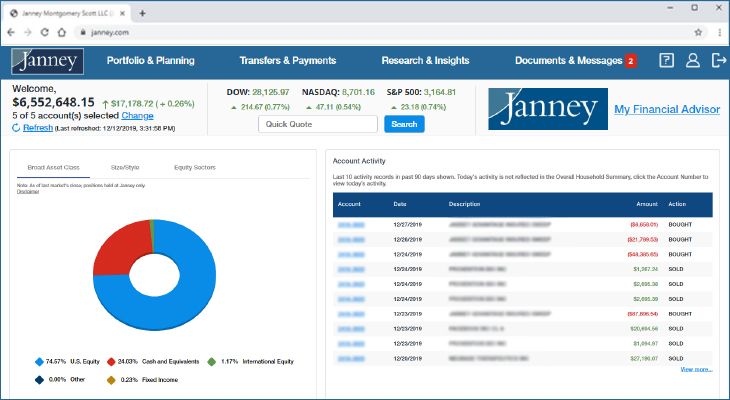This screenshot has width=730, height=400.
Task: Click the Account column header
Action: [349, 204]
